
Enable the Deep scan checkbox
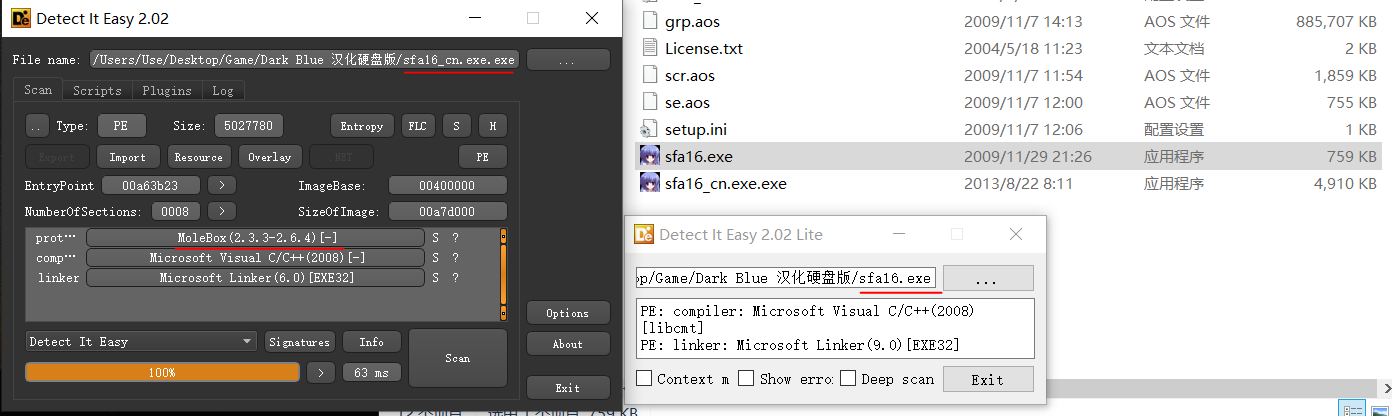click(848, 379)
